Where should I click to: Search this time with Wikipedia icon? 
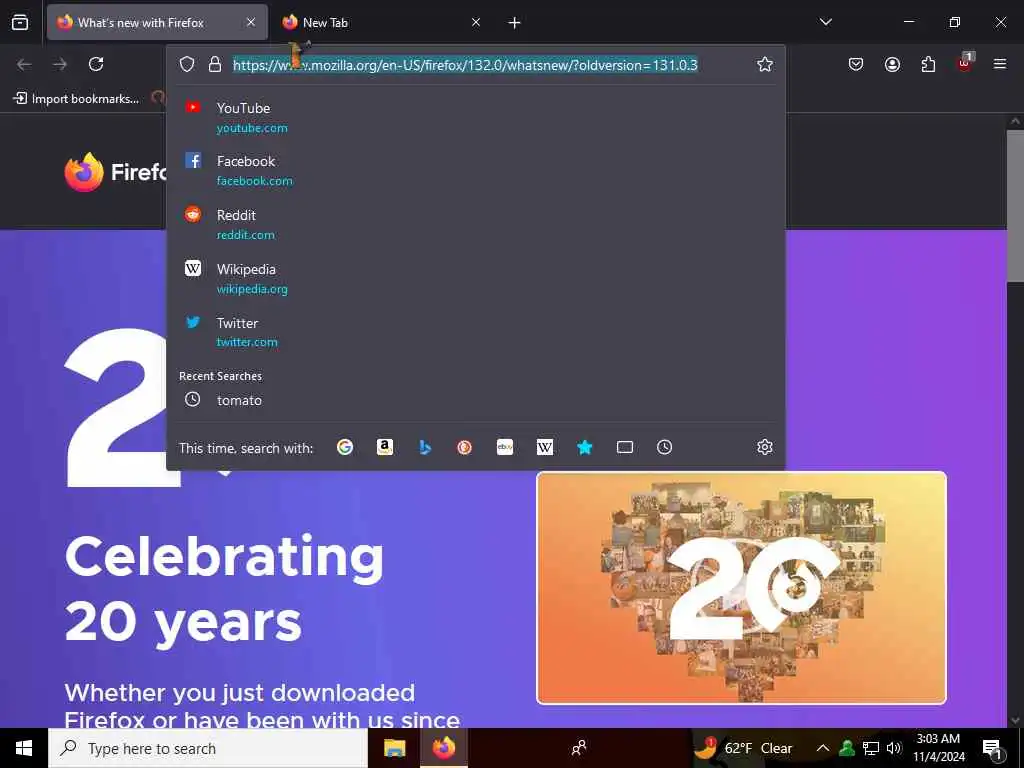click(x=545, y=447)
